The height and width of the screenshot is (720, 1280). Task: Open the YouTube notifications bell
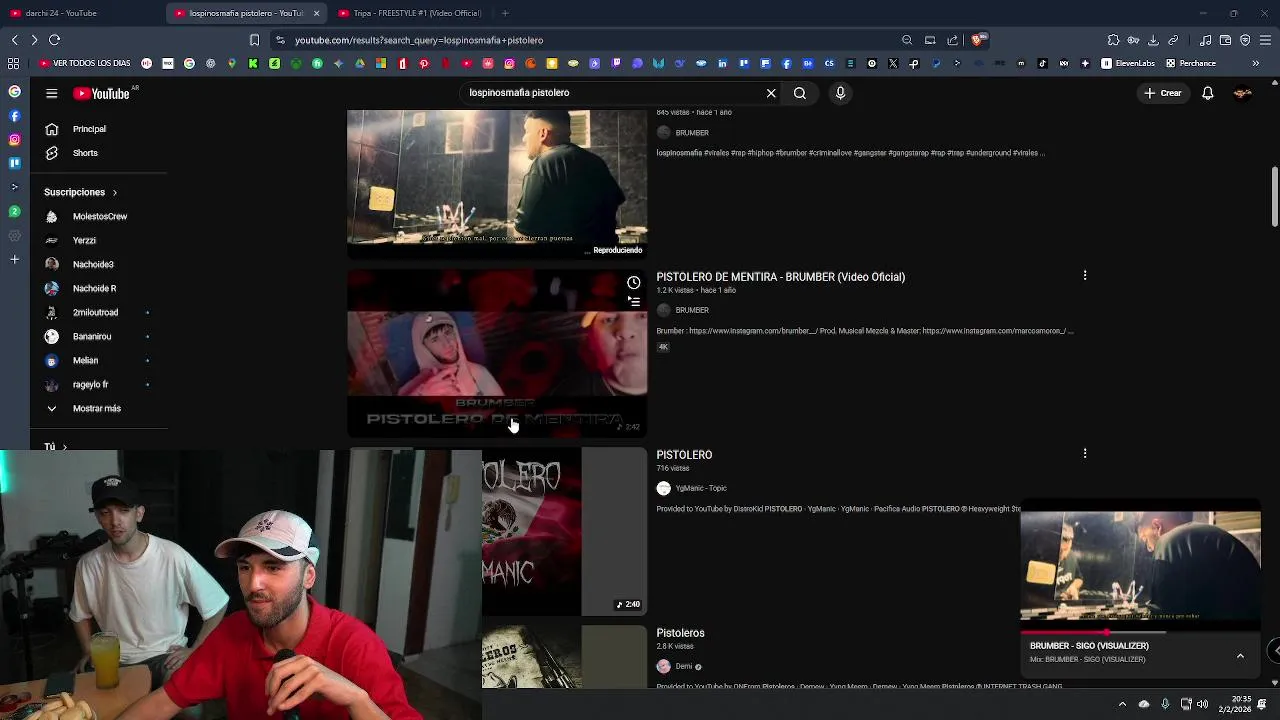coord(1208,93)
